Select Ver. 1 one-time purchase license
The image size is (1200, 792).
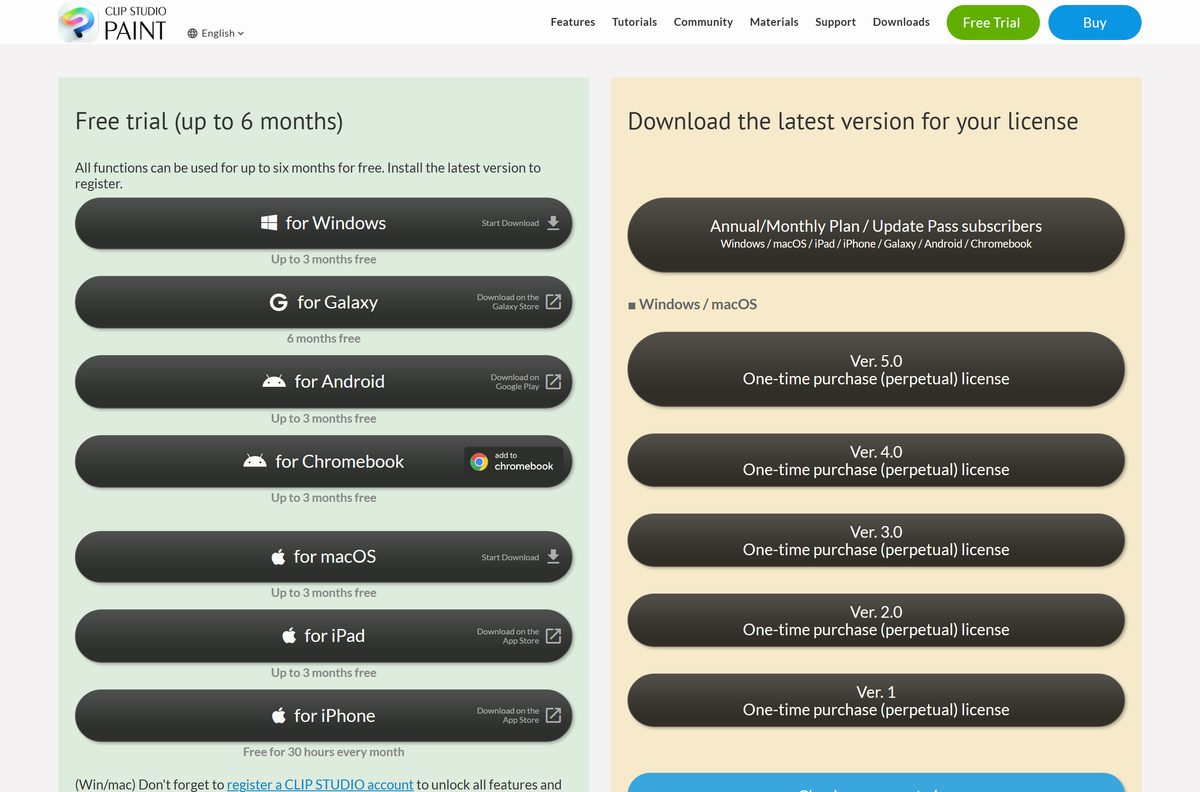click(876, 700)
